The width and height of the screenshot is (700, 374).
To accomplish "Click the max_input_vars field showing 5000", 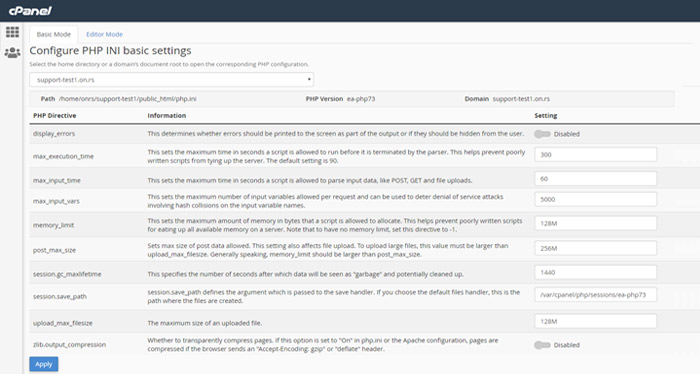I will [596, 199].
